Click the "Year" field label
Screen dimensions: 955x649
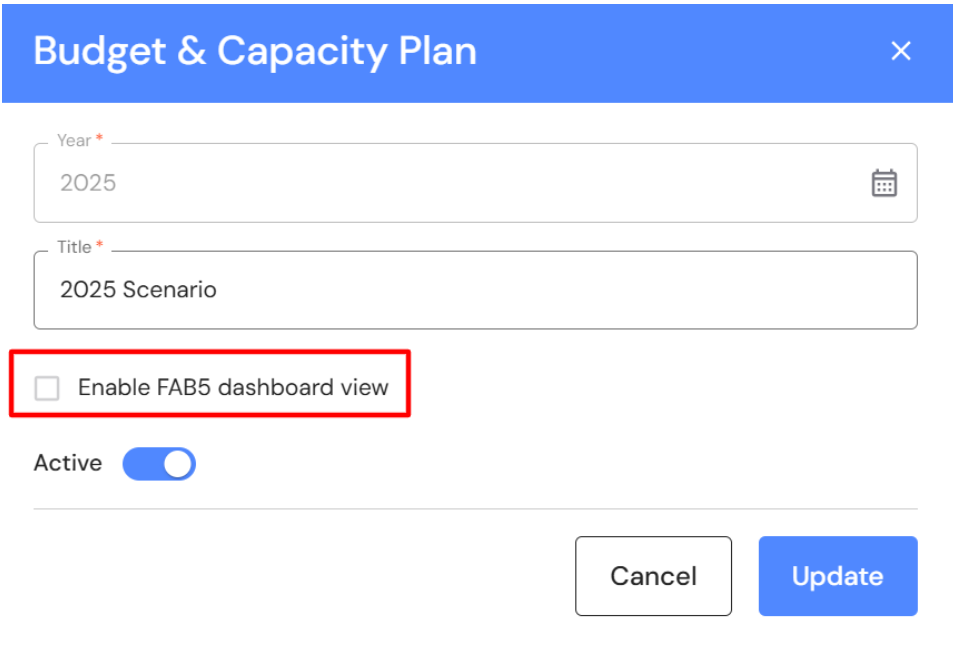(73, 141)
